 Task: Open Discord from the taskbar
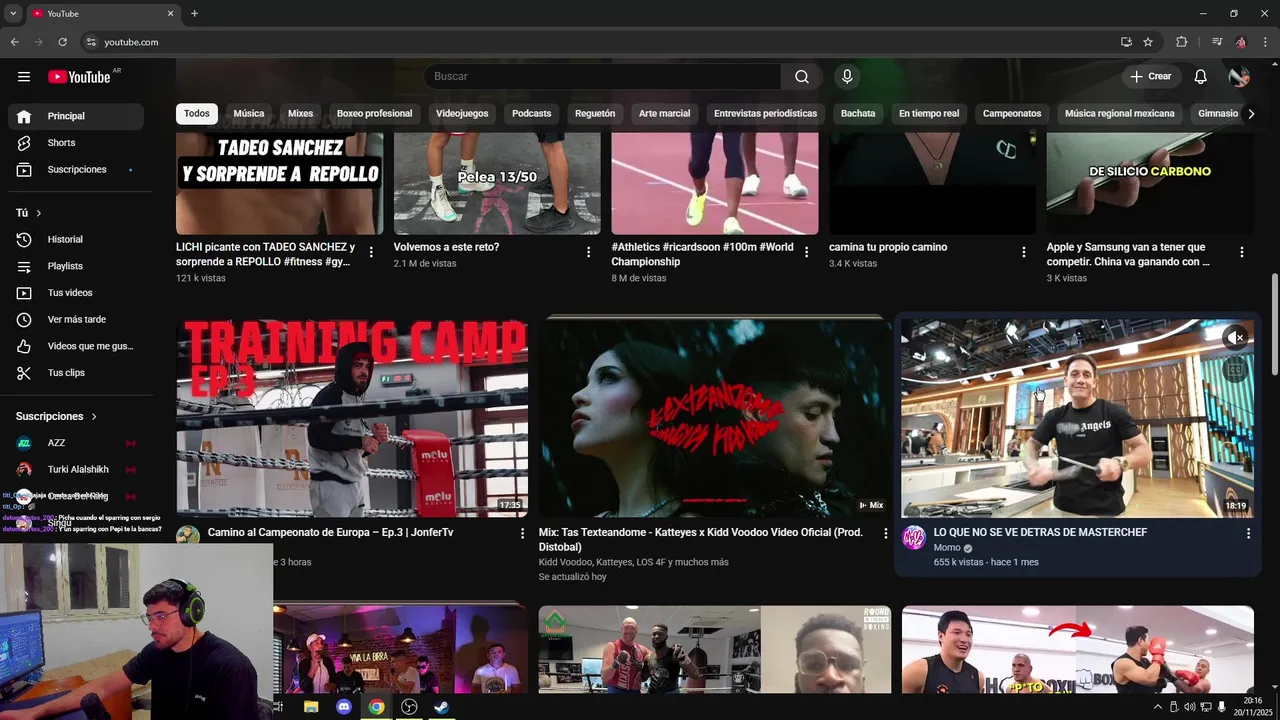point(344,707)
